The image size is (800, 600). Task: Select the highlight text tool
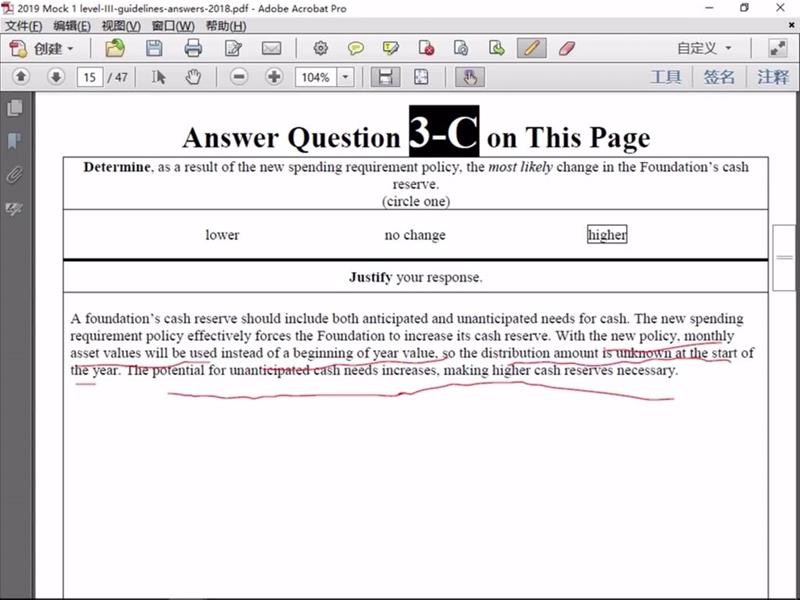(390, 48)
